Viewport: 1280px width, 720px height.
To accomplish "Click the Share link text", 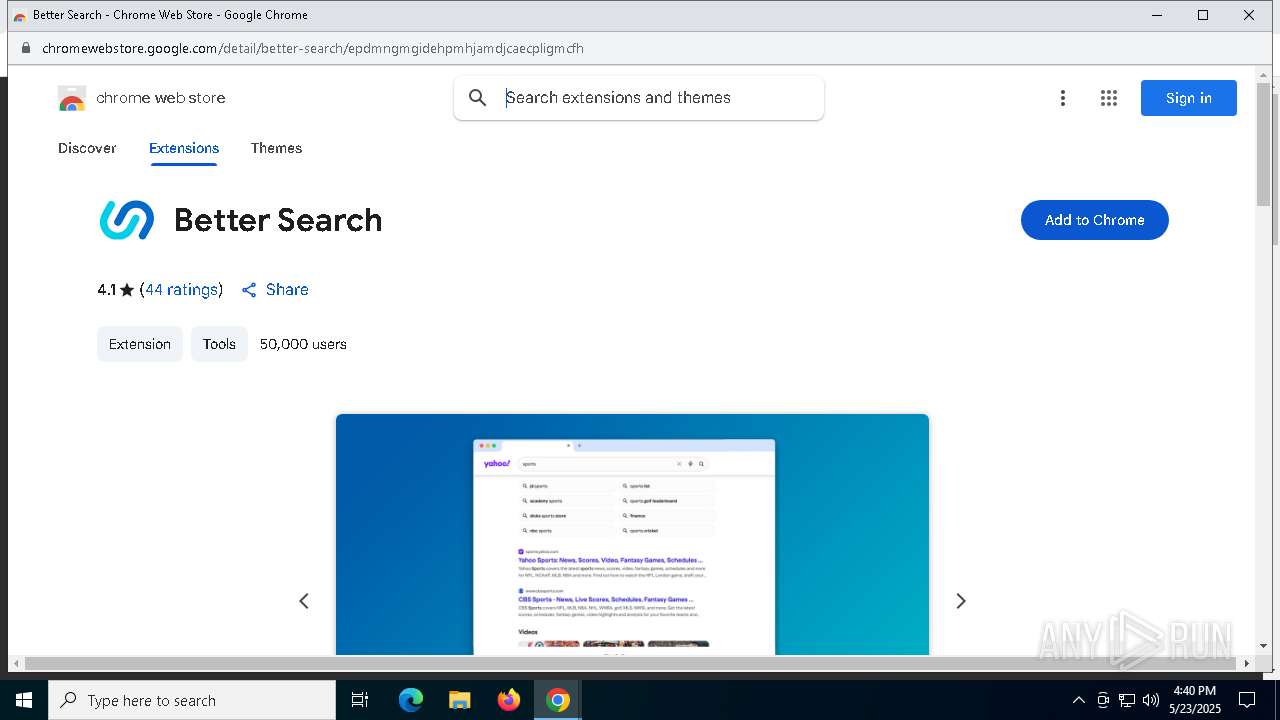I will click(x=287, y=290).
